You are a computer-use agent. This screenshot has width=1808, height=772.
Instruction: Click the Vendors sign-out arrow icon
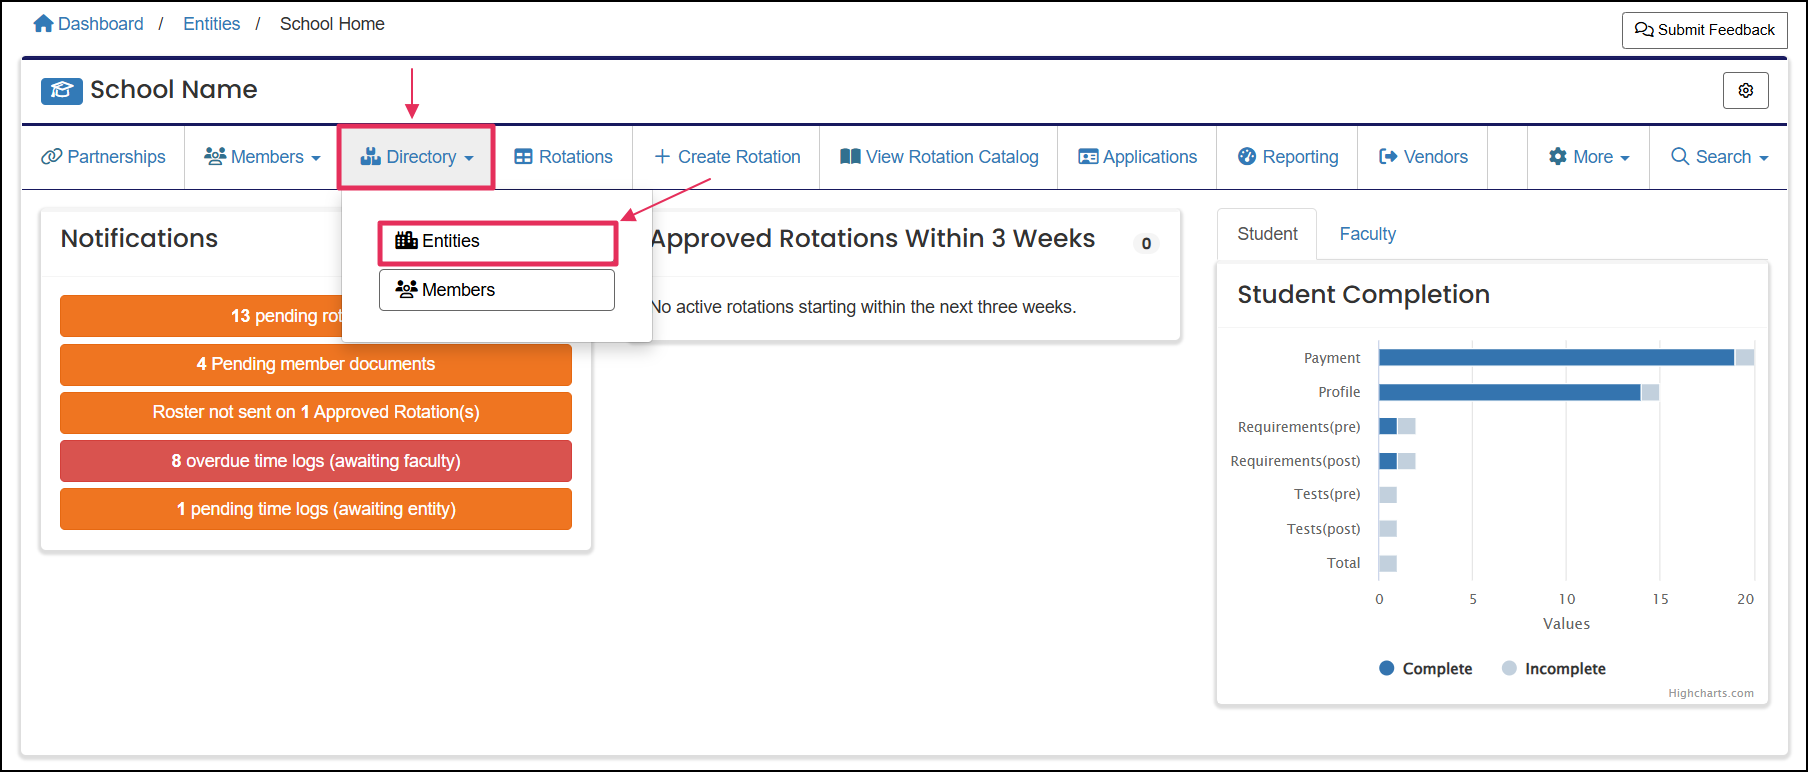coord(1388,157)
